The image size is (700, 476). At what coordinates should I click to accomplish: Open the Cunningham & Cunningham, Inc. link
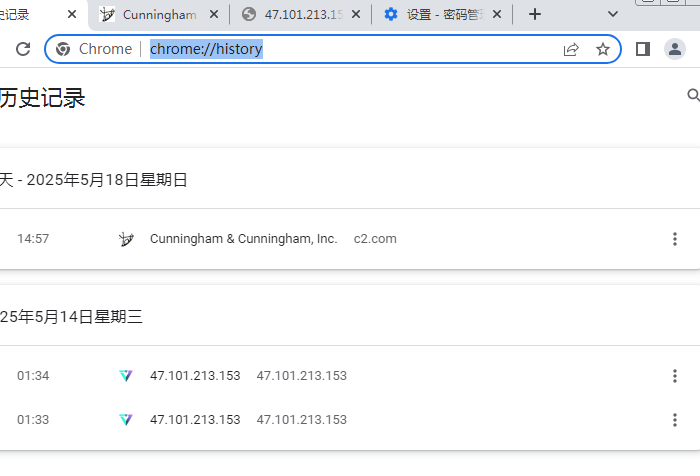coord(243,239)
